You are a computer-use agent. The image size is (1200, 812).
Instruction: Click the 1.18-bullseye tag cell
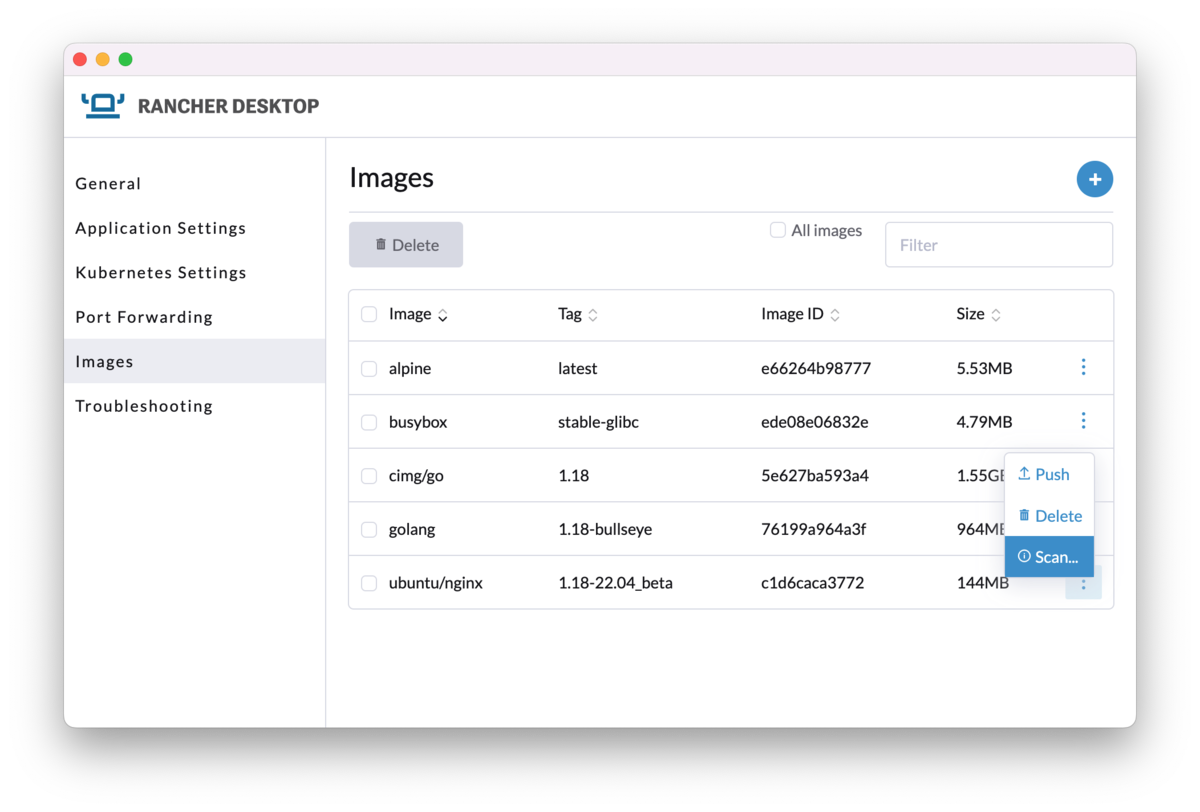click(605, 529)
